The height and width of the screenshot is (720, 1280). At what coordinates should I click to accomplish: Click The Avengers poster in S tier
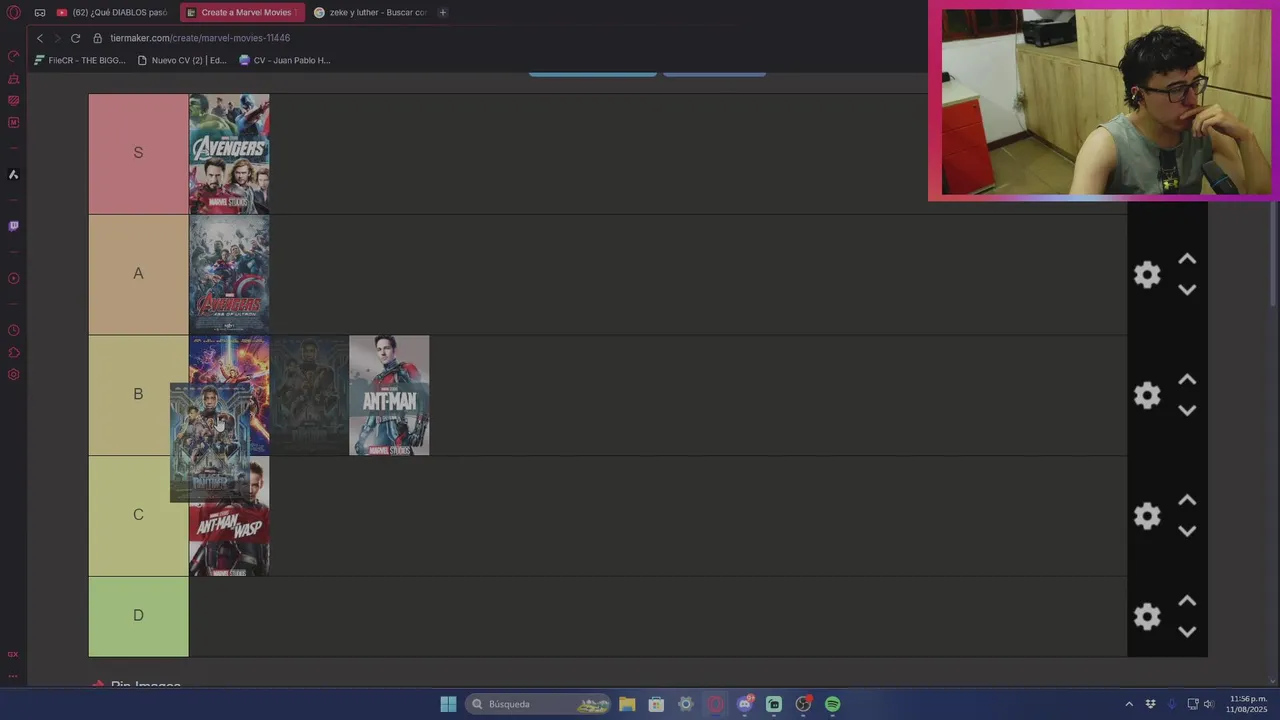[x=229, y=154]
